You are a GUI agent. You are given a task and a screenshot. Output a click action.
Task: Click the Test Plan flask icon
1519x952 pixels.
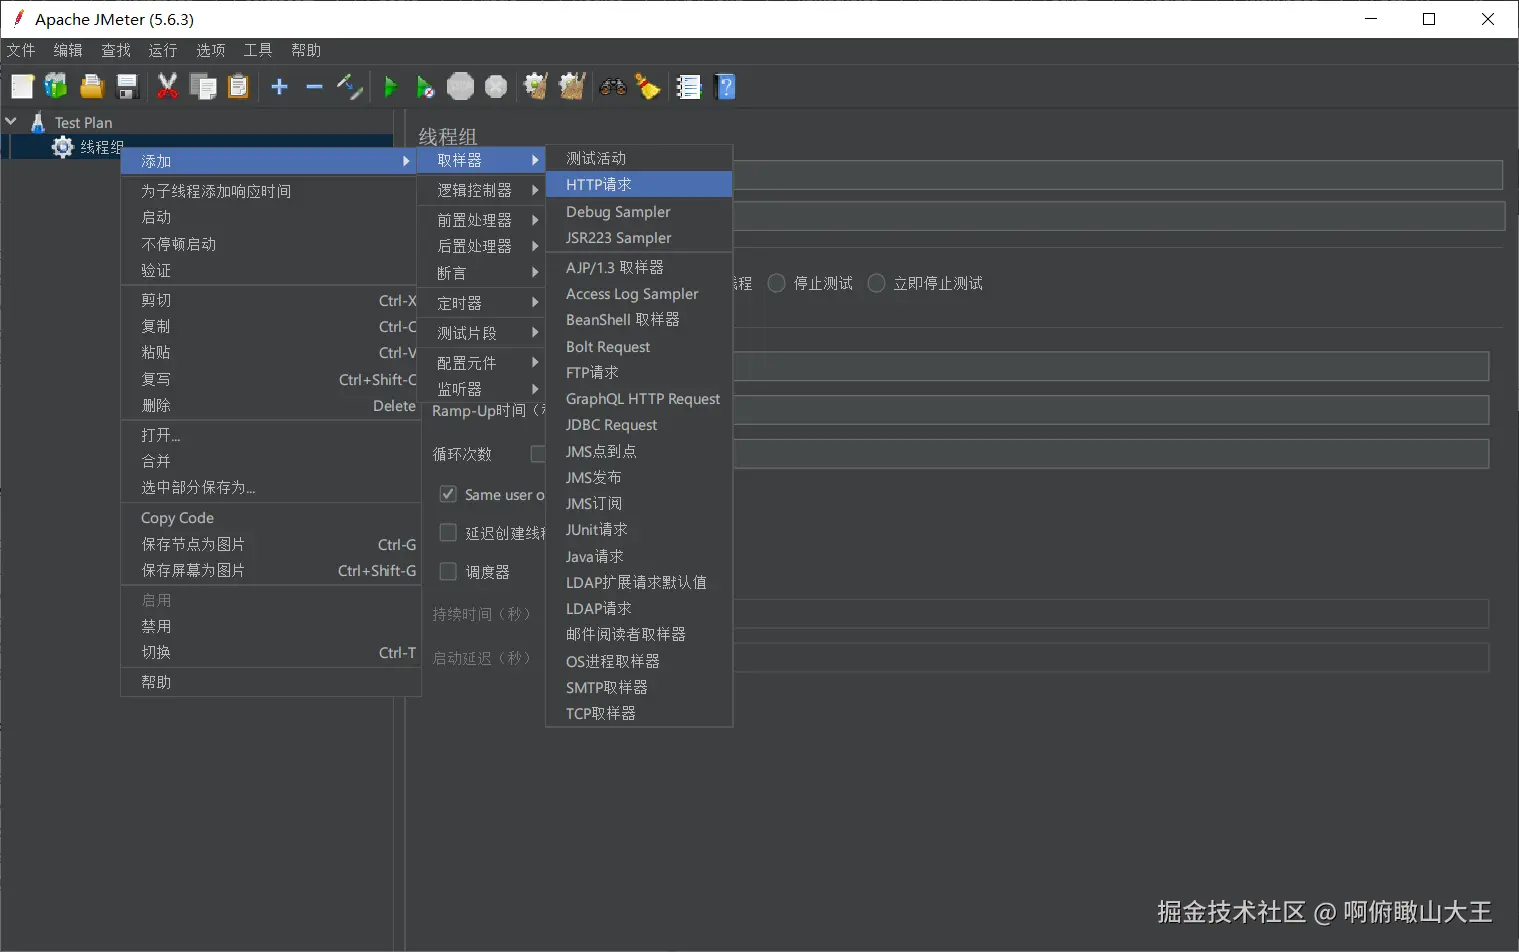38,122
